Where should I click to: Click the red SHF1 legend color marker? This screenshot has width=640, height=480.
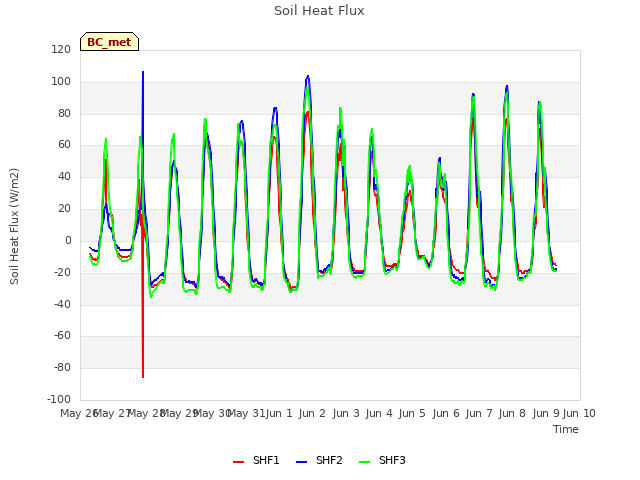coord(238,462)
